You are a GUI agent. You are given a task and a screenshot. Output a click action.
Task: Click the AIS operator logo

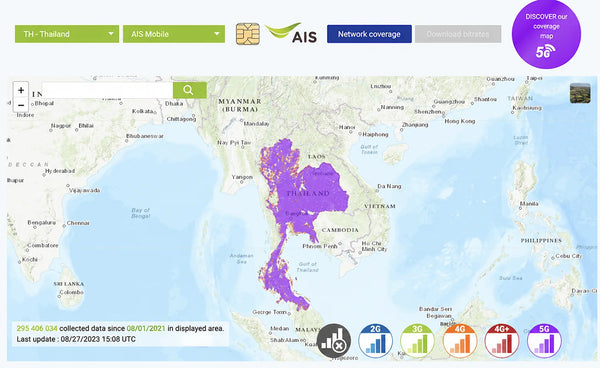point(292,33)
